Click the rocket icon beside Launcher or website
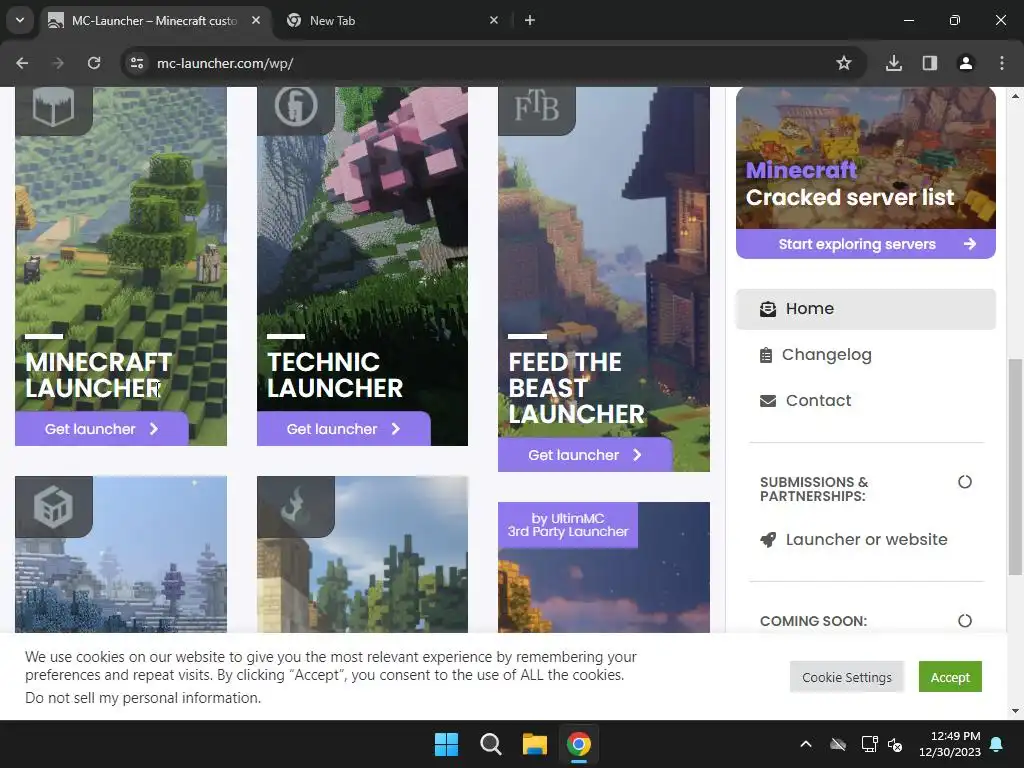Image resolution: width=1024 pixels, height=768 pixels. tap(768, 540)
